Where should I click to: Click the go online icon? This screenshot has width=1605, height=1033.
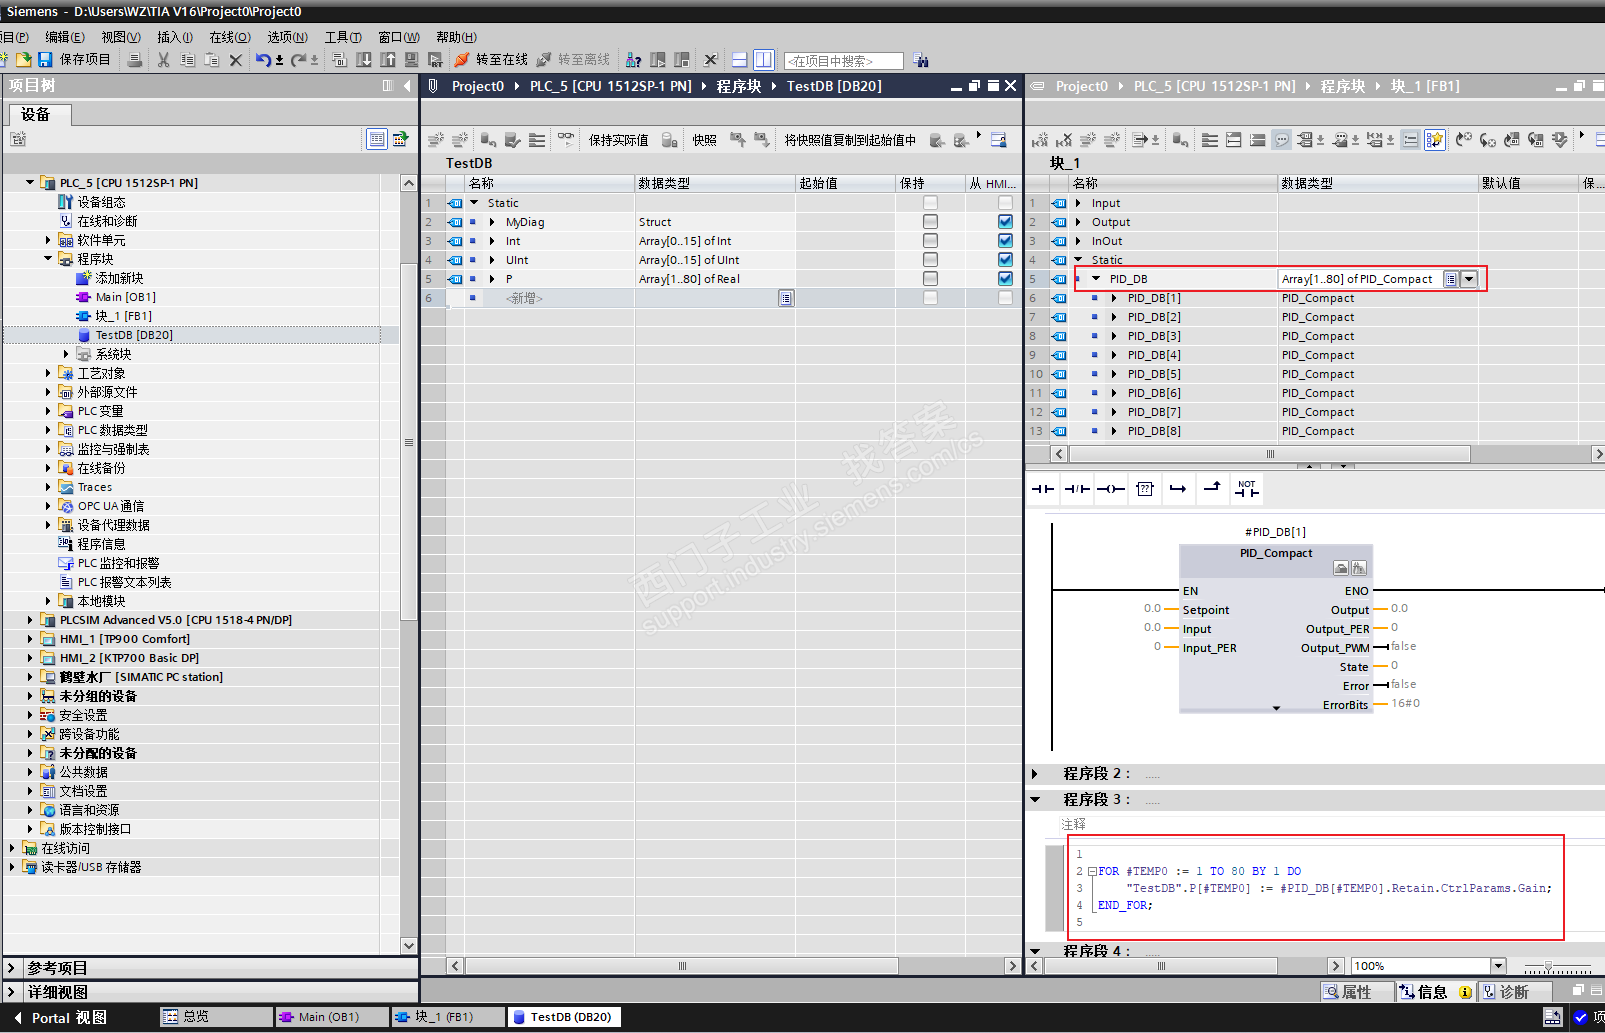(x=462, y=60)
